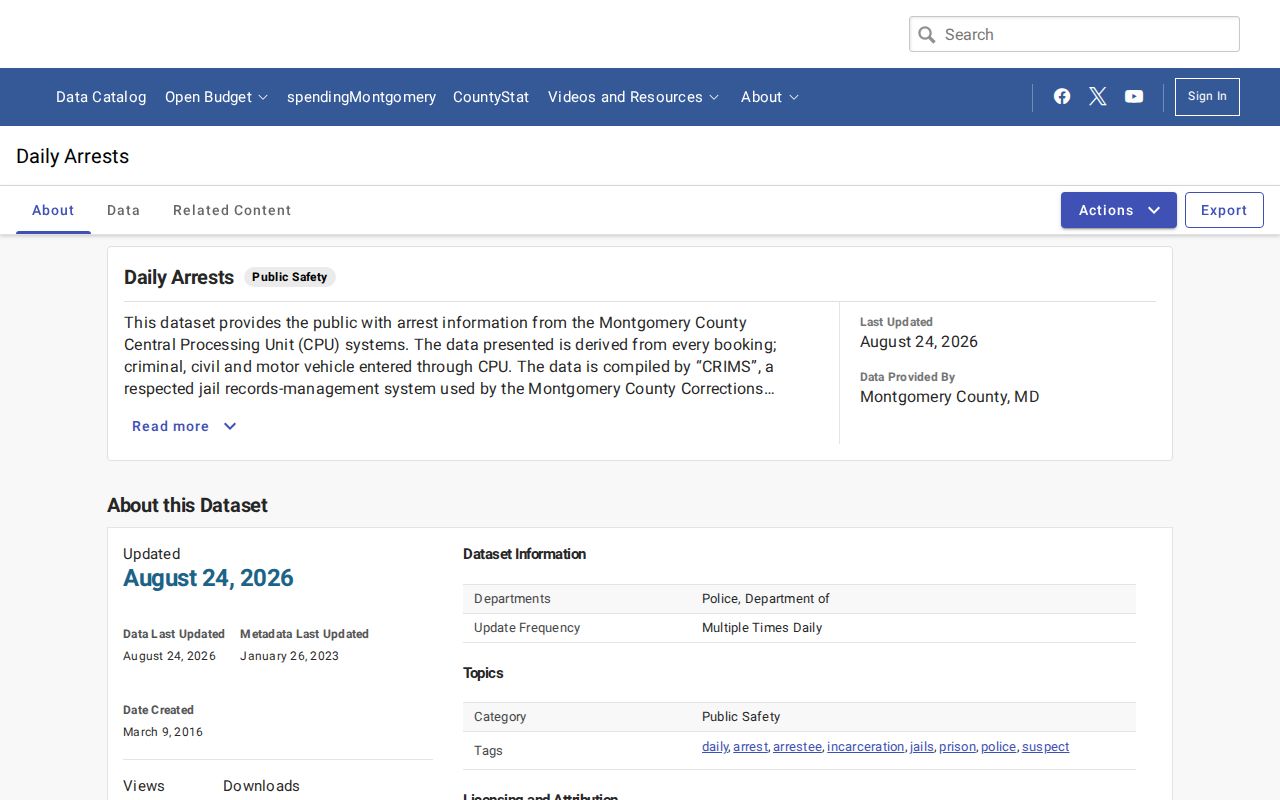The height and width of the screenshot is (800, 1280).
Task: Open the 'prison' tag link
Action: pyautogui.click(x=958, y=747)
